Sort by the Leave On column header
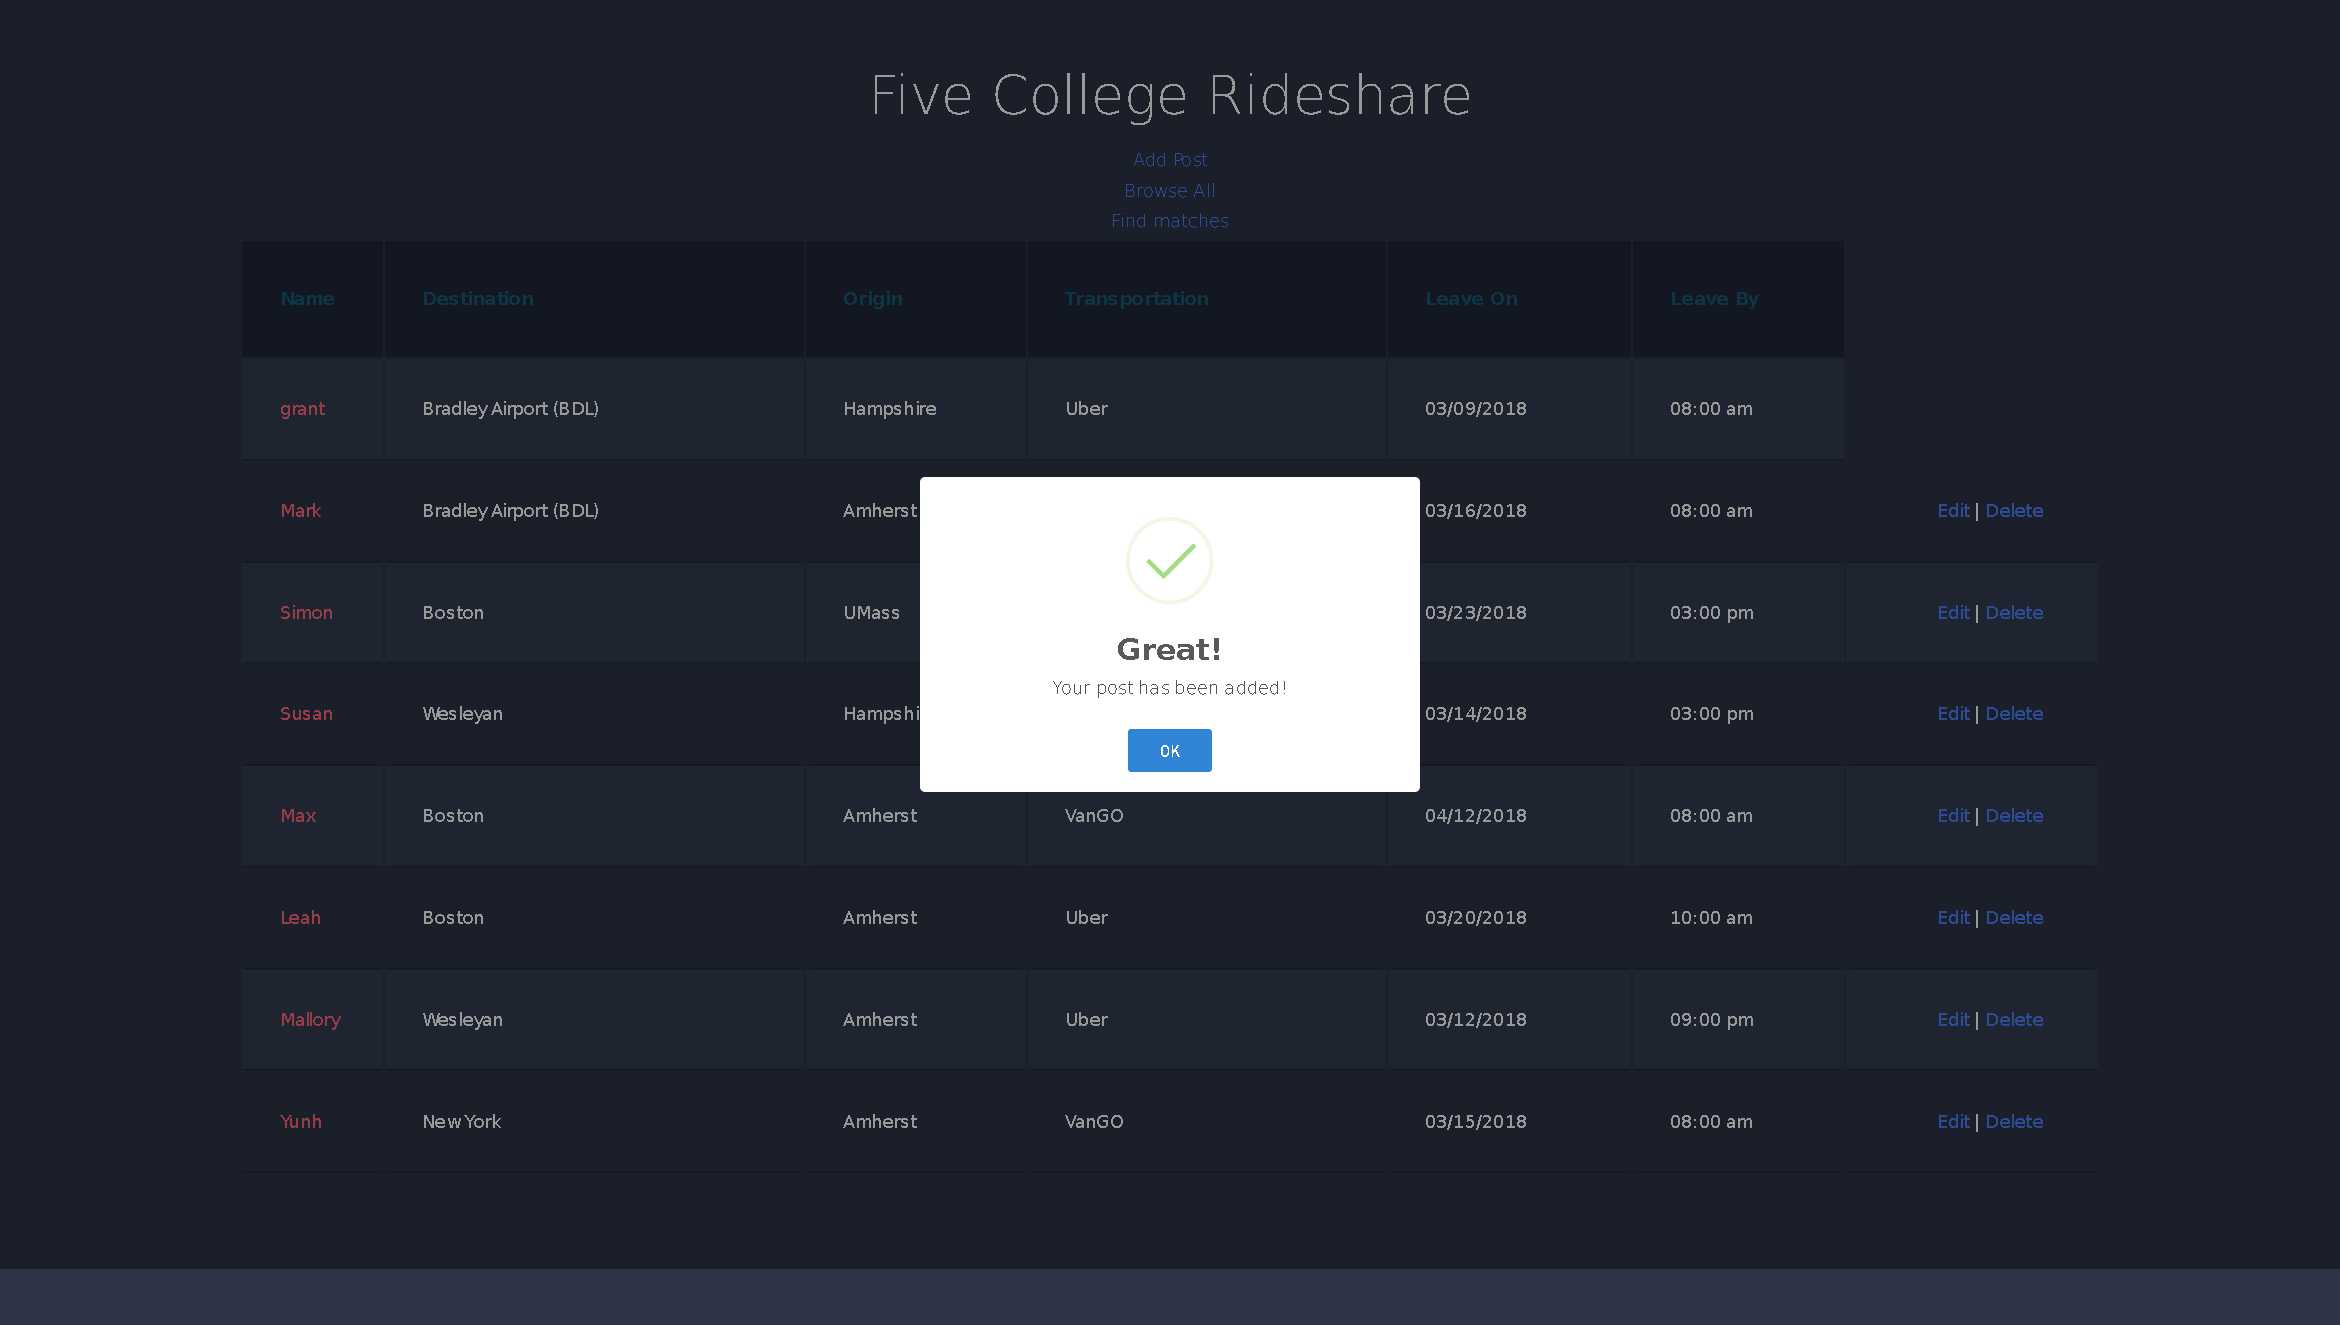2340x1325 pixels. click(x=1471, y=298)
